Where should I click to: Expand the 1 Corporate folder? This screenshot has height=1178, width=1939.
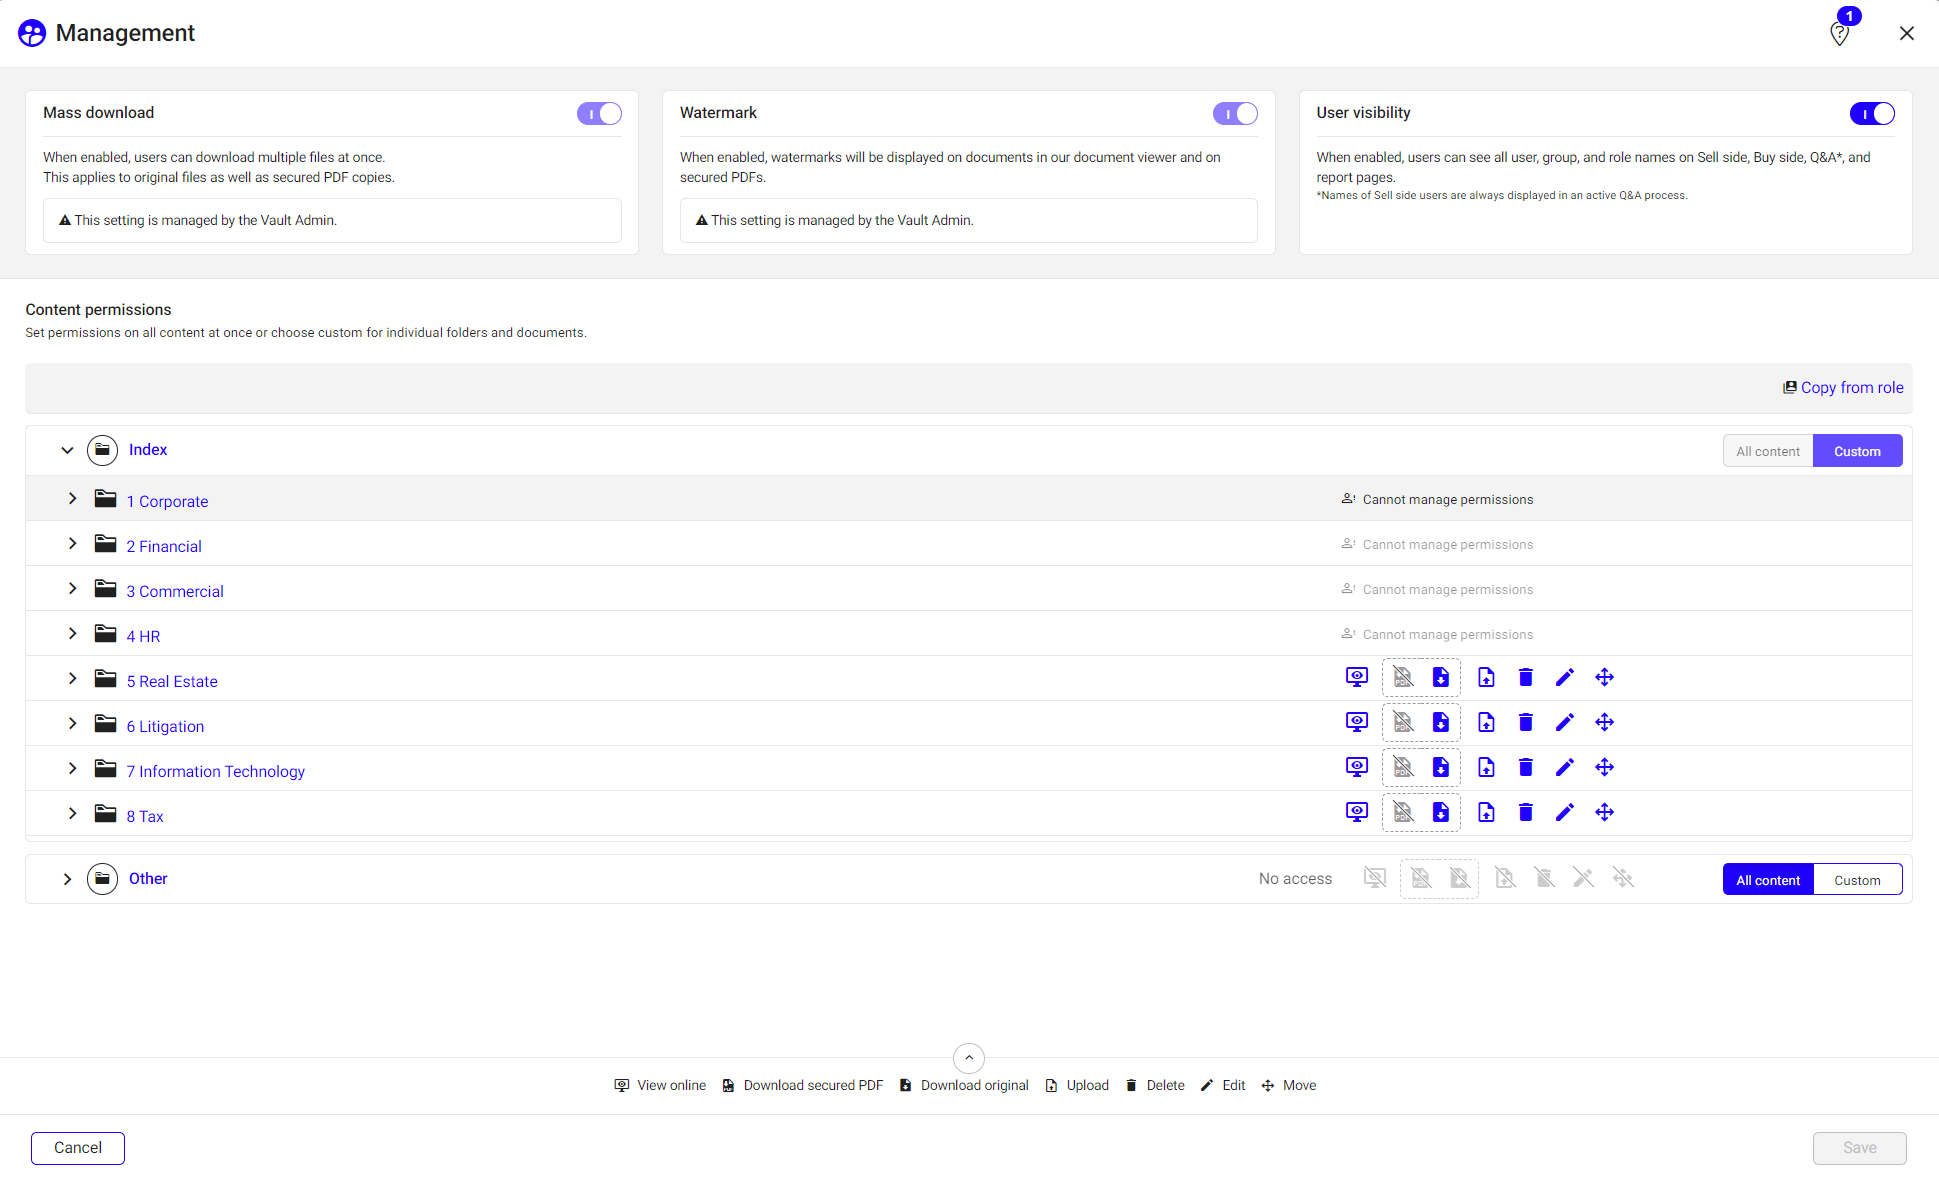click(x=72, y=498)
